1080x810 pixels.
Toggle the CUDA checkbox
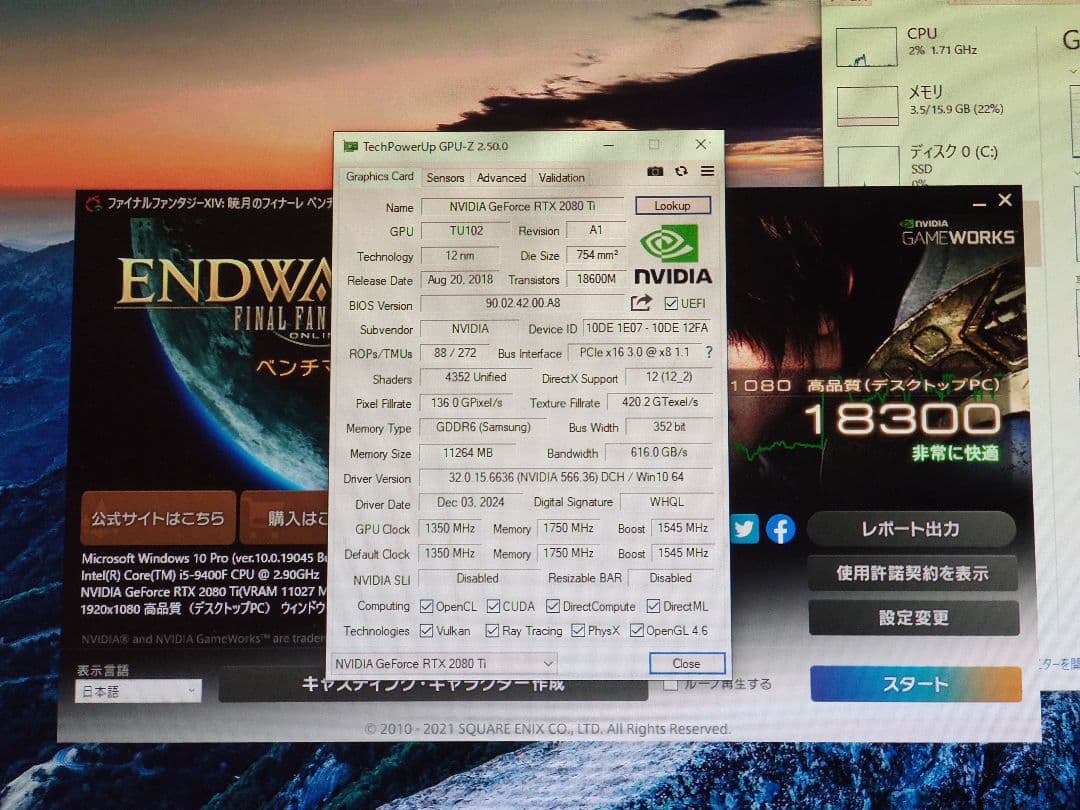493,606
